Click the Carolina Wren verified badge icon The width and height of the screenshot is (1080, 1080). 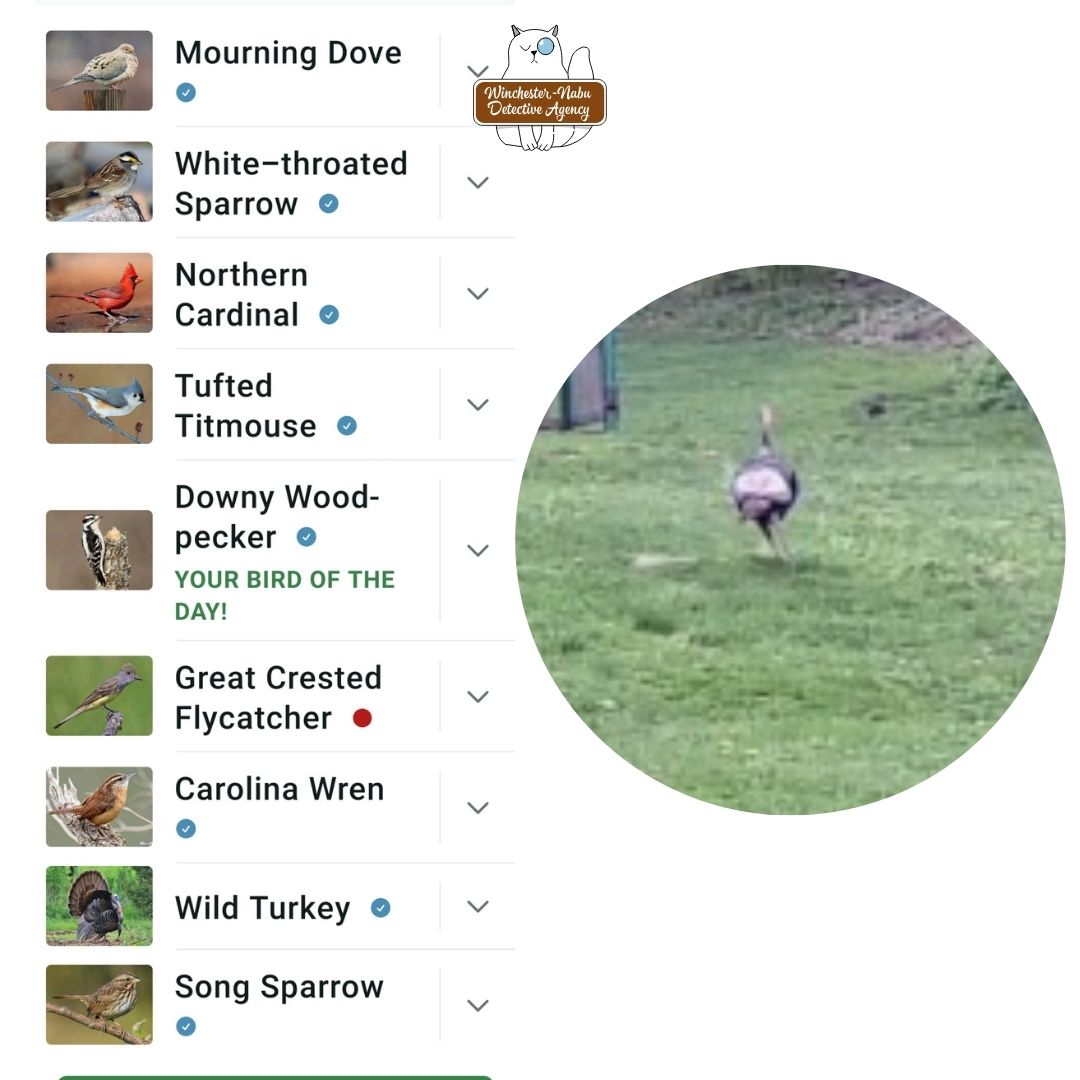pyautogui.click(x=186, y=829)
